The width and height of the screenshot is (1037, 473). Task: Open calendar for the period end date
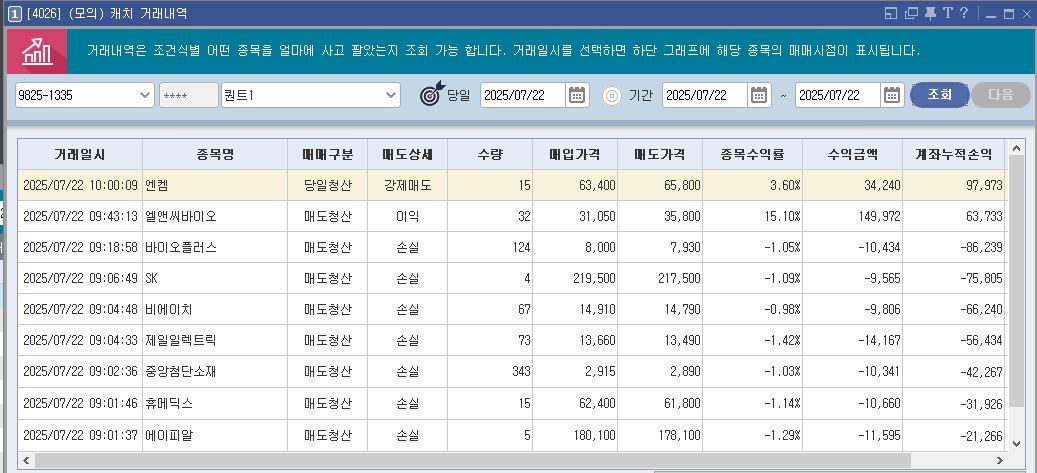point(893,95)
